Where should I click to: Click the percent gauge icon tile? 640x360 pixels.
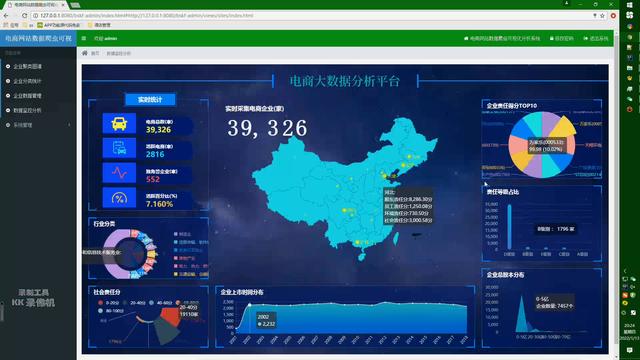tap(119, 198)
